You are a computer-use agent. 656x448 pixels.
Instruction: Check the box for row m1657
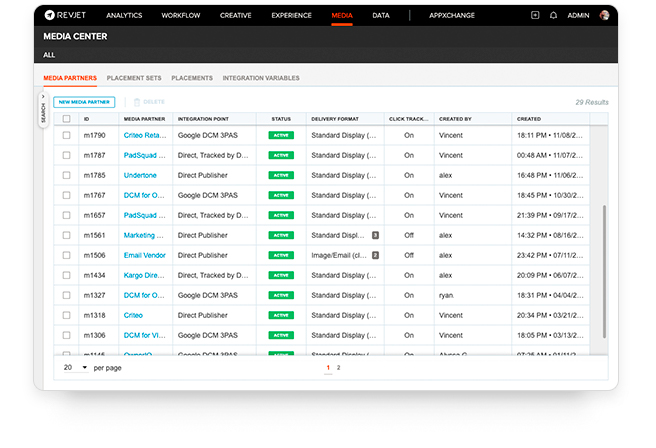[x=67, y=215]
